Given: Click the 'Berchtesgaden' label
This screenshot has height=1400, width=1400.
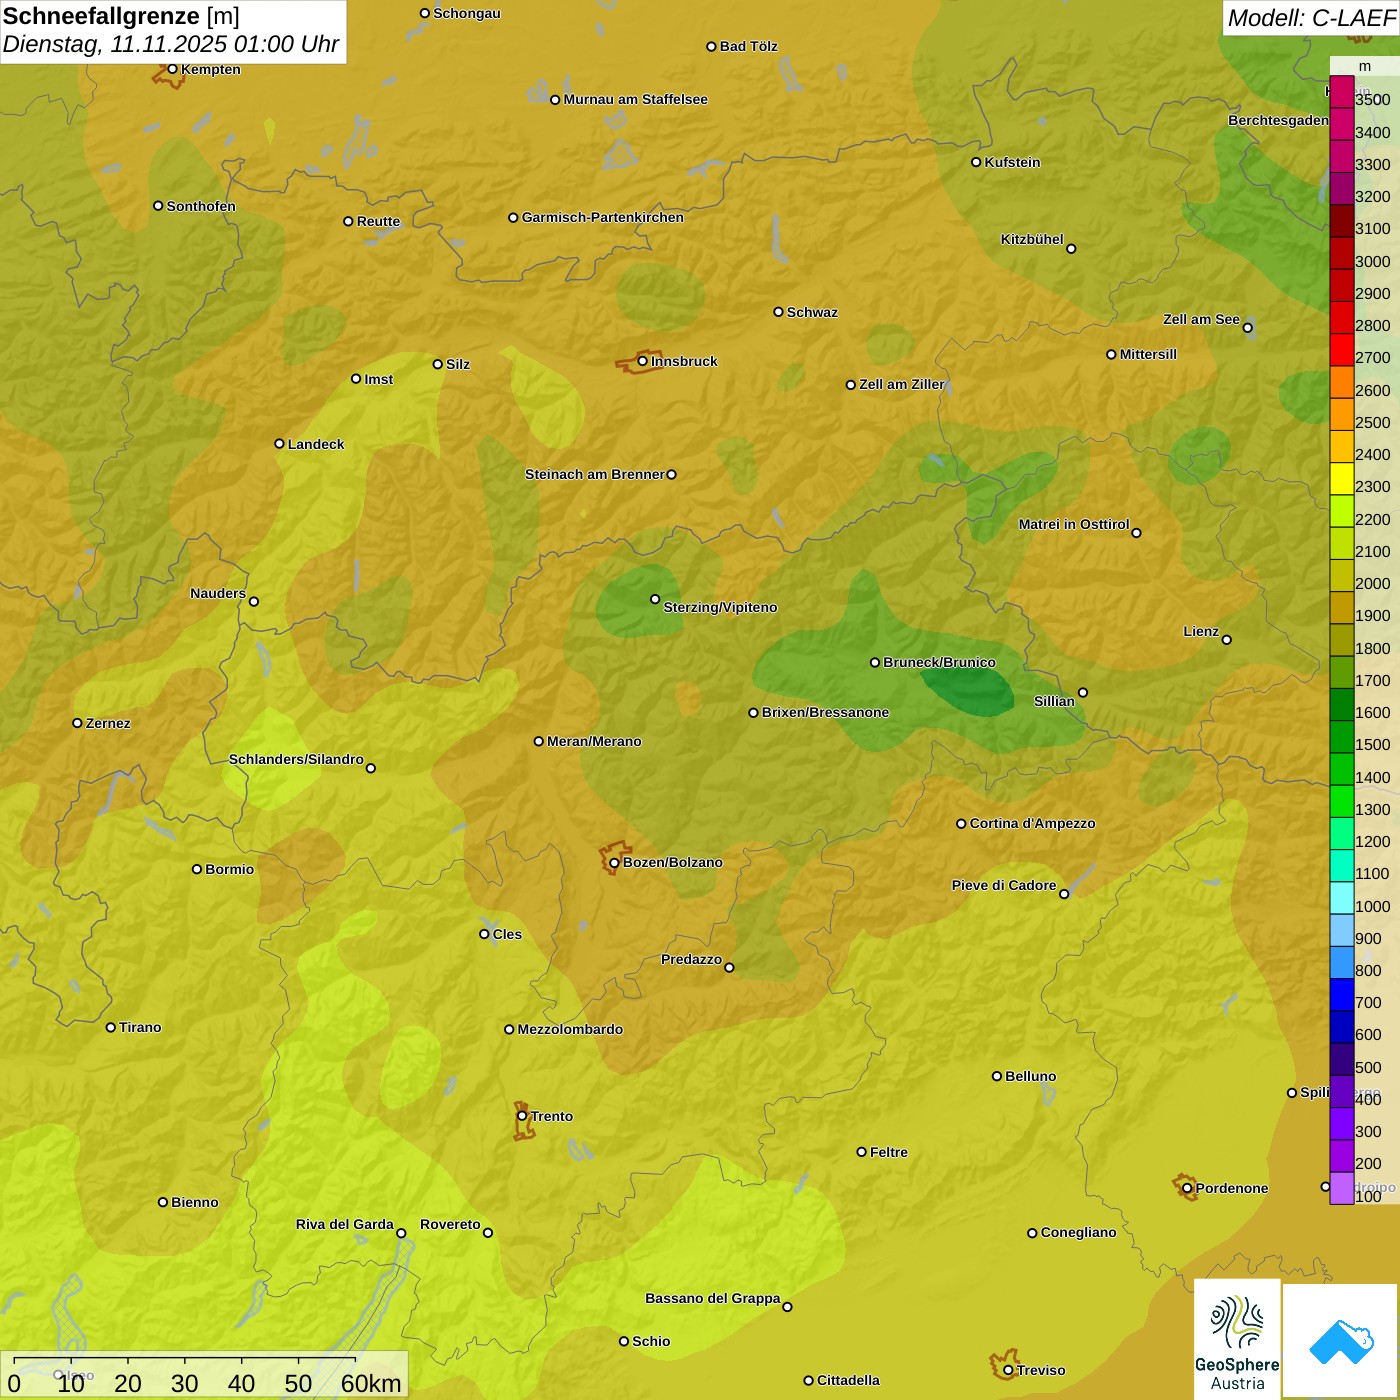Looking at the screenshot, I should pyautogui.click(x=1278, y=120).
